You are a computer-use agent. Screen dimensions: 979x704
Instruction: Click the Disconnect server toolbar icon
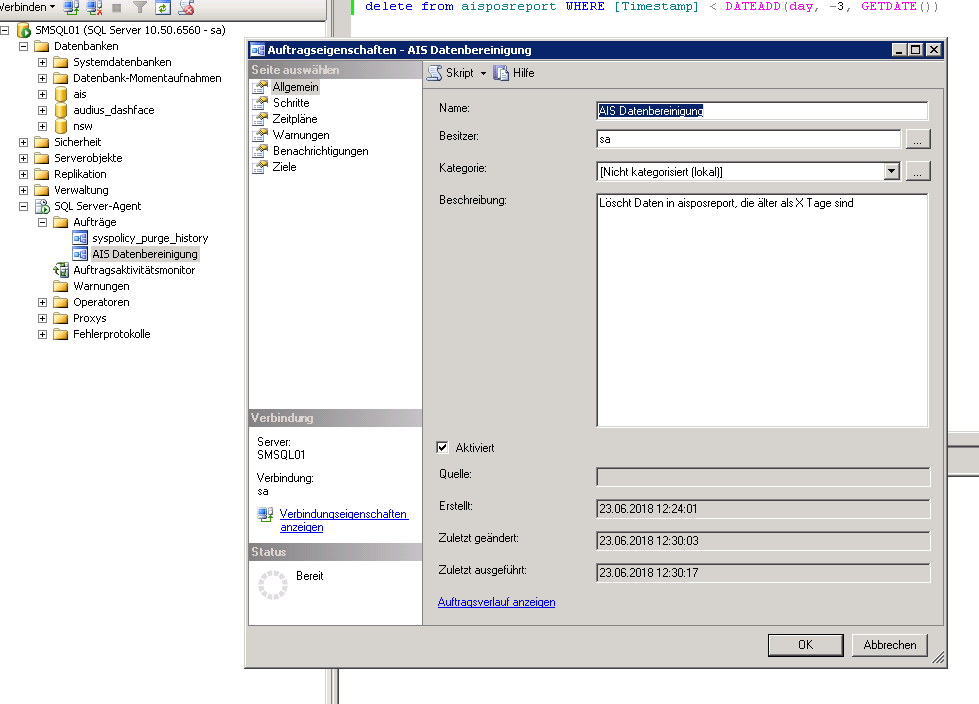94,7
